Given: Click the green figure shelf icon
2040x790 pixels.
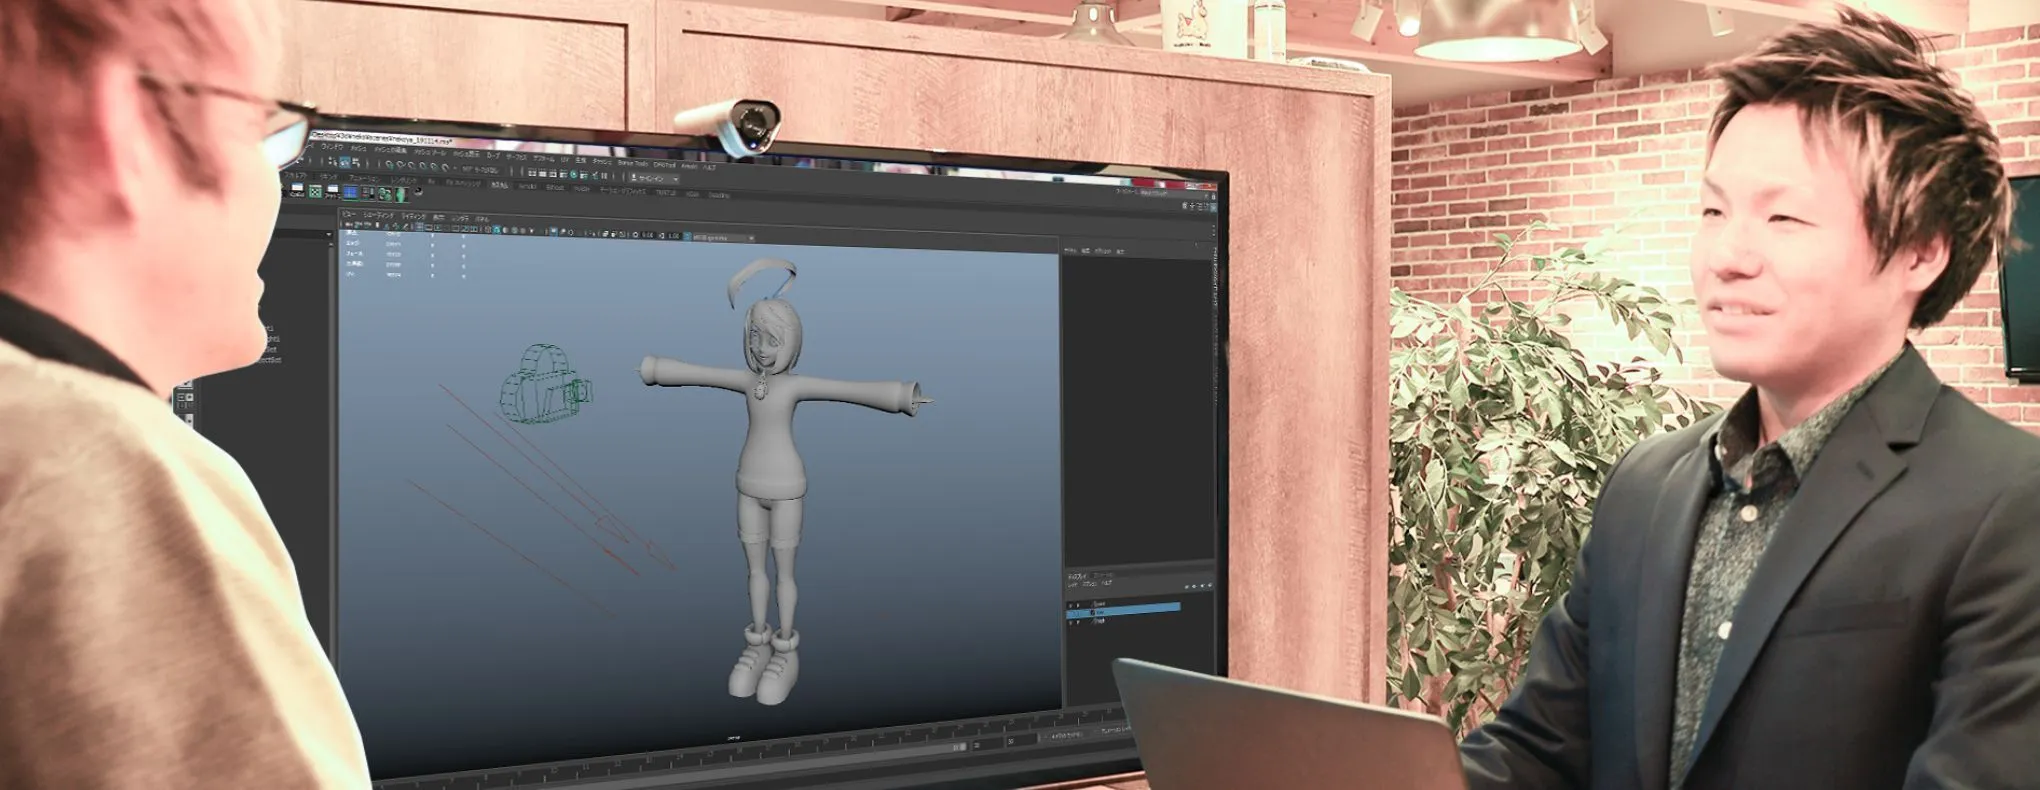Looking at the screenshot, I should (x=402, y=195).
